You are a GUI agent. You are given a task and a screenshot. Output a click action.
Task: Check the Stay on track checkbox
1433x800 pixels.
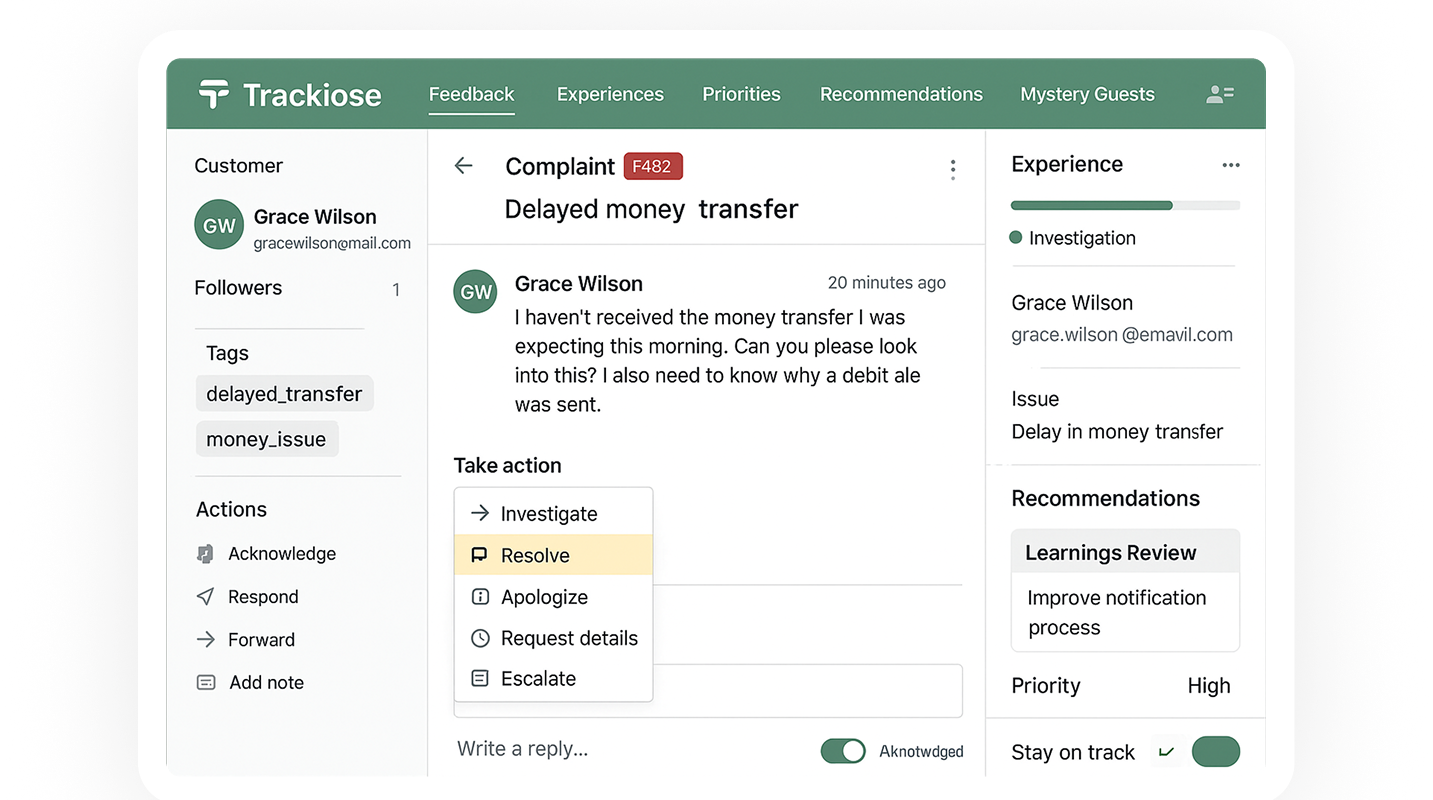tap(1167, 750)
